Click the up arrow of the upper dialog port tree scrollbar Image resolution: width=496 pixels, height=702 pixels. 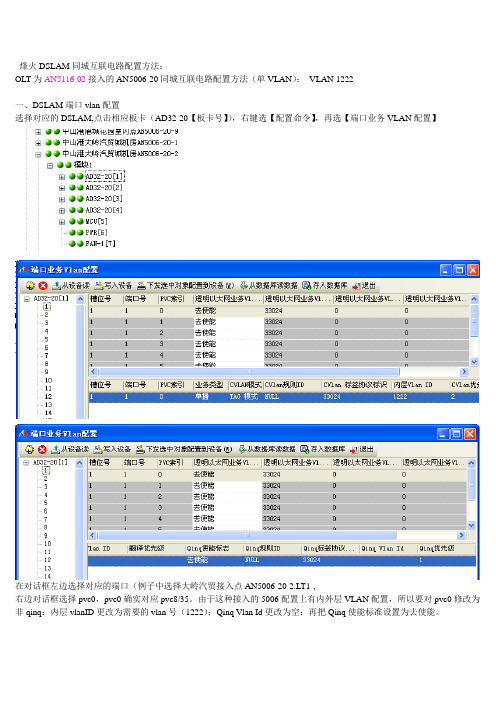coord(80,299)
